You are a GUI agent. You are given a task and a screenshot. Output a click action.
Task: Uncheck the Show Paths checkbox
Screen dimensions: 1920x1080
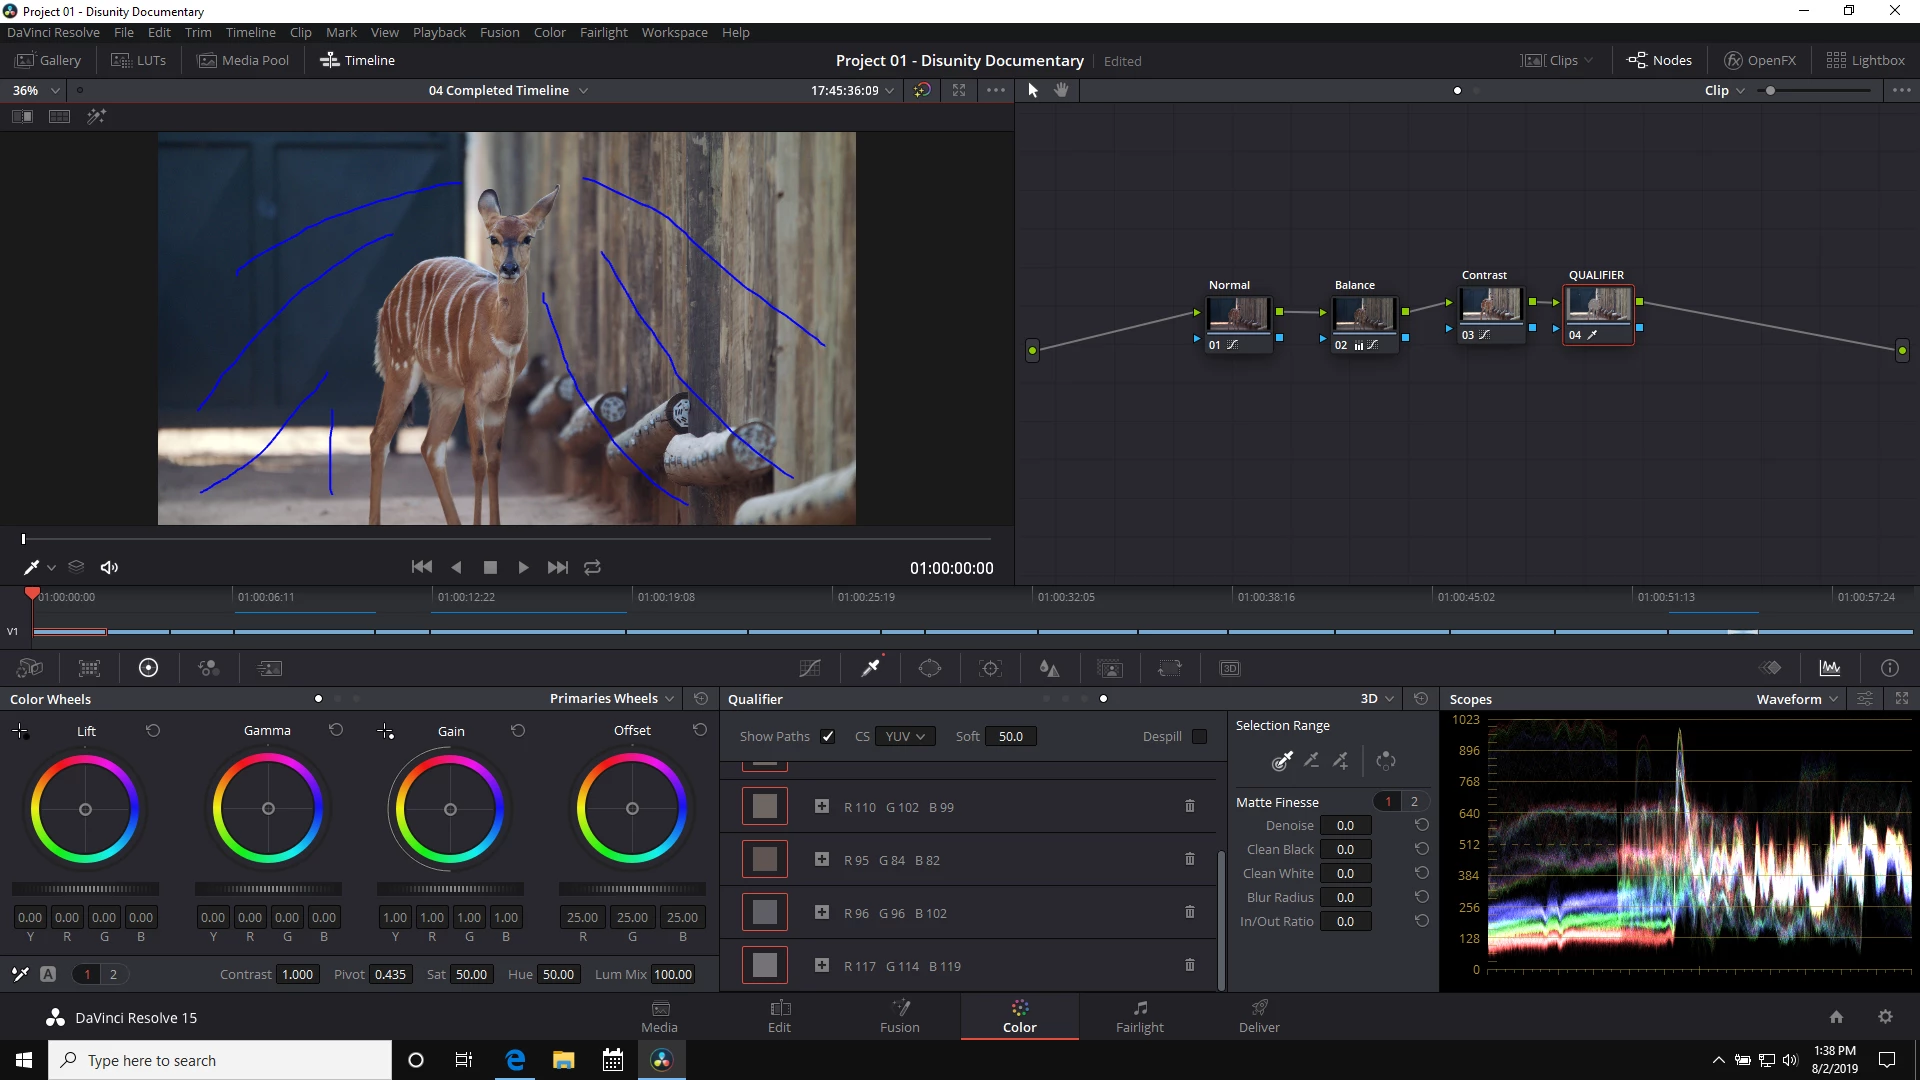pos(827,736)
